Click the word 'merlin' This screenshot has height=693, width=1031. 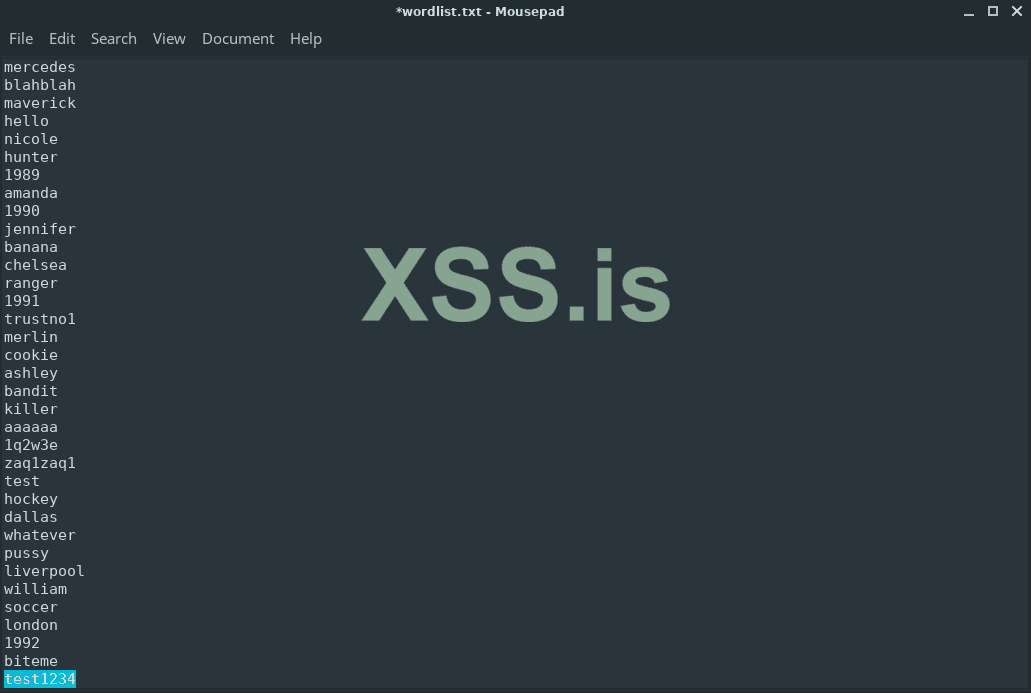coord(31,337)
